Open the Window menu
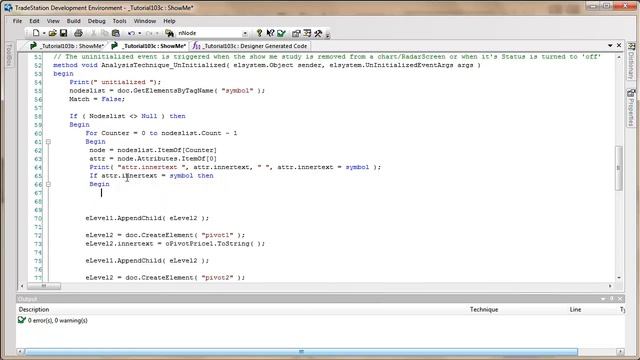This screenshot has width=640, height=360. (x=145, y=21)
